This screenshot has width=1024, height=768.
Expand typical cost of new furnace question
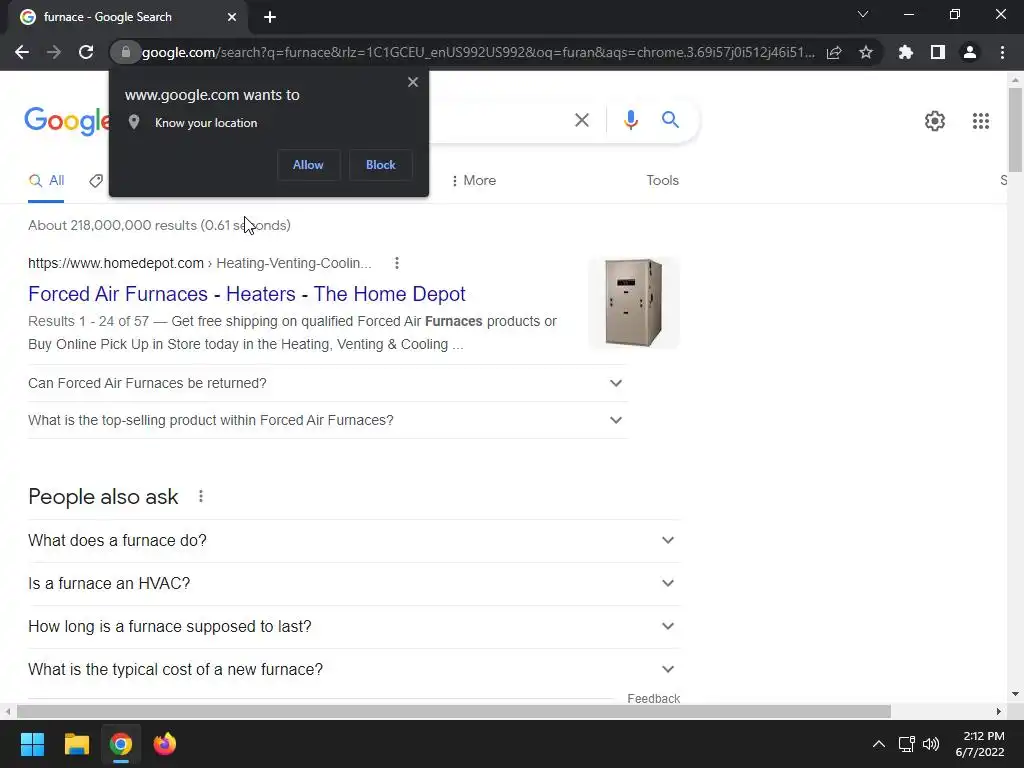(353, 669)
